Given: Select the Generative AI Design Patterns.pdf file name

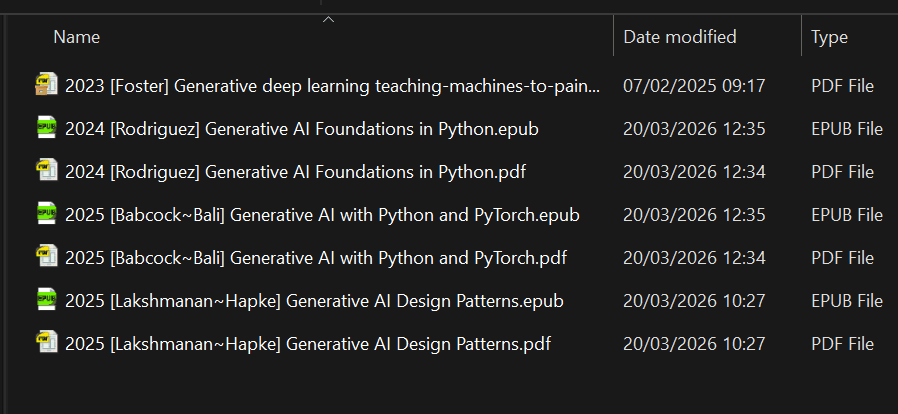Looking at the screenshot, I should coord(308,344).
